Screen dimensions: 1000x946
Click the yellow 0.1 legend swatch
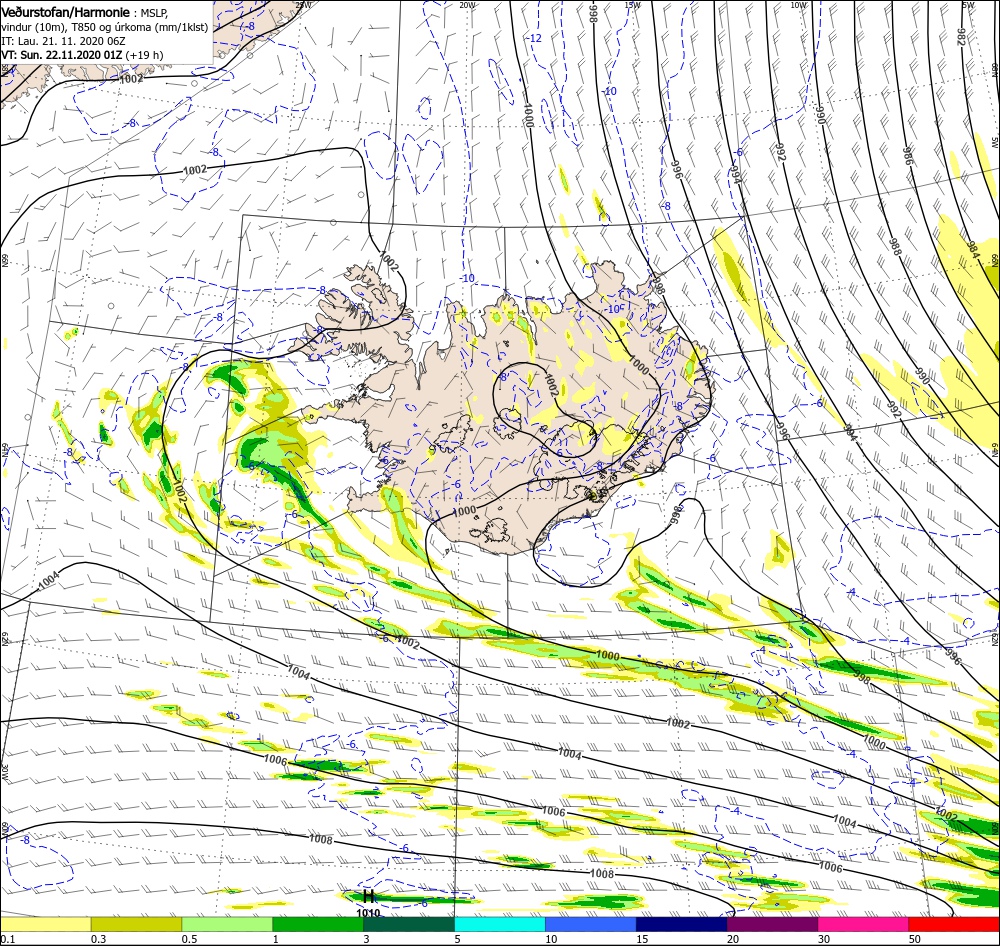pos(46,924)
